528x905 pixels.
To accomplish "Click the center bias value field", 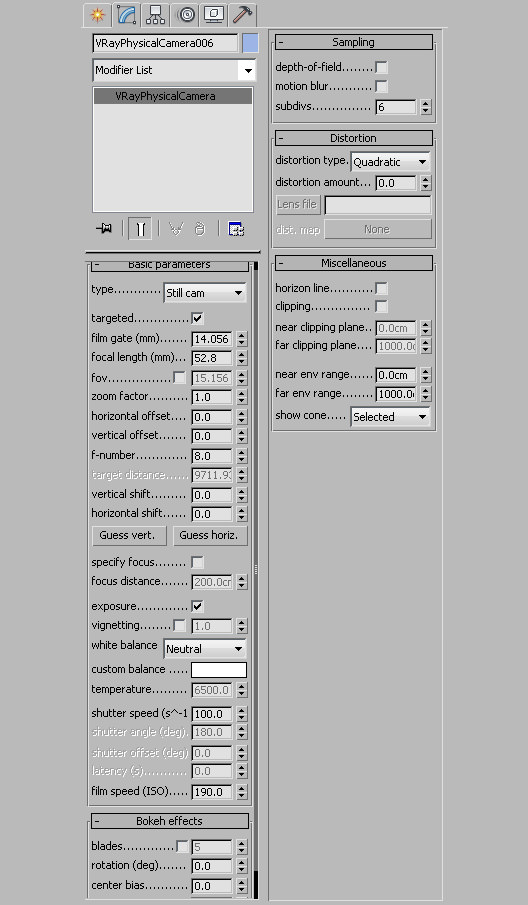I will (x=212, y=886).
